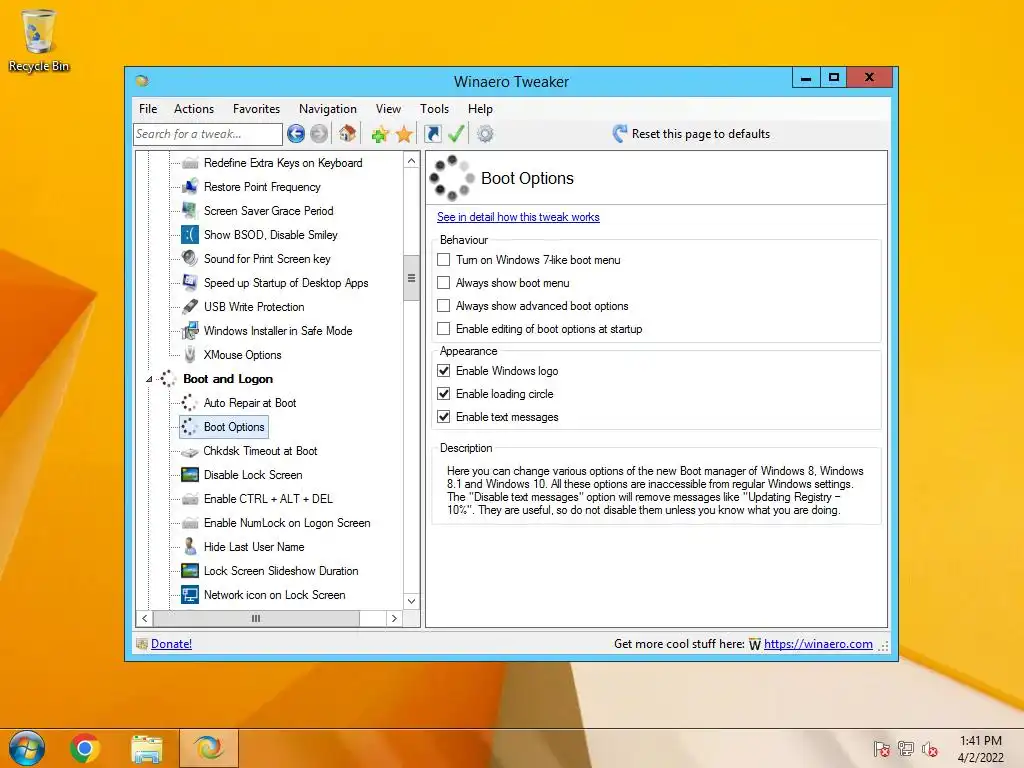Viewport: 1024px width, 768px height.
Task: Uncheck Enable loading circle
Action: [443, 394]
